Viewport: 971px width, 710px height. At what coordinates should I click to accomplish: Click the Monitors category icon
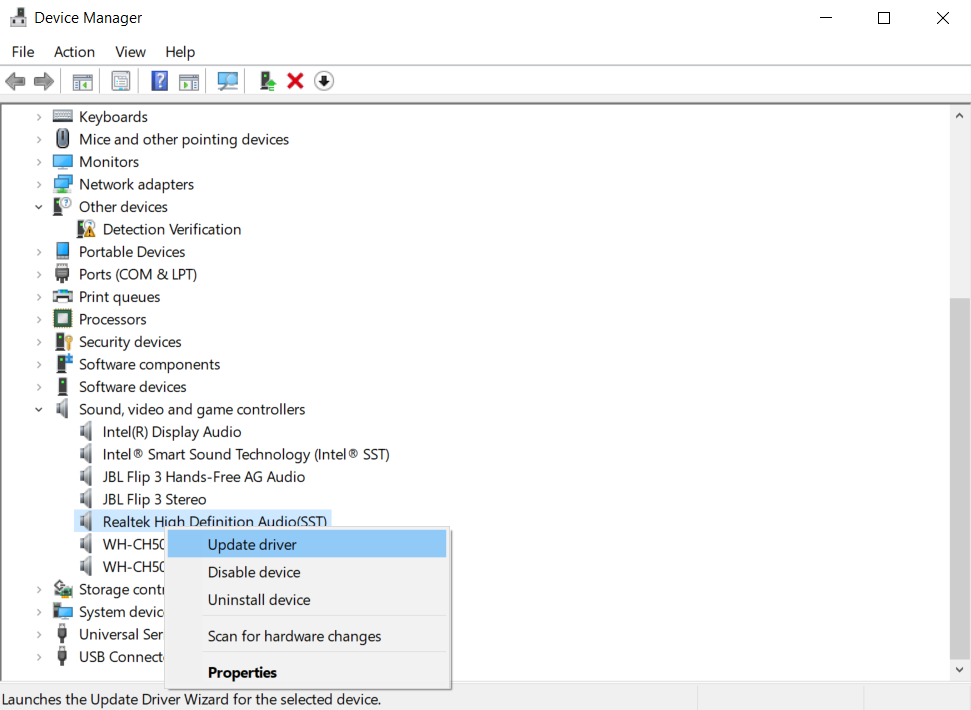click(63, 162)
